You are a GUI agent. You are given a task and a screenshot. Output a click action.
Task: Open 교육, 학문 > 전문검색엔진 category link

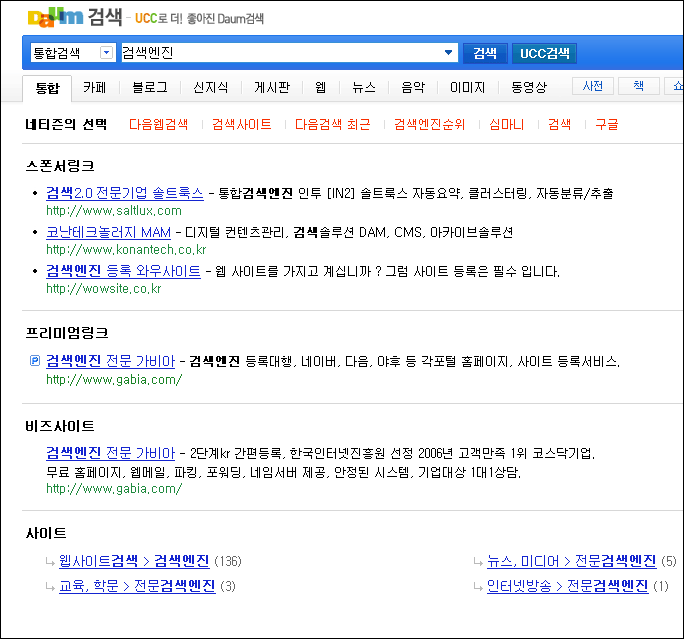[x=137, y=586]
